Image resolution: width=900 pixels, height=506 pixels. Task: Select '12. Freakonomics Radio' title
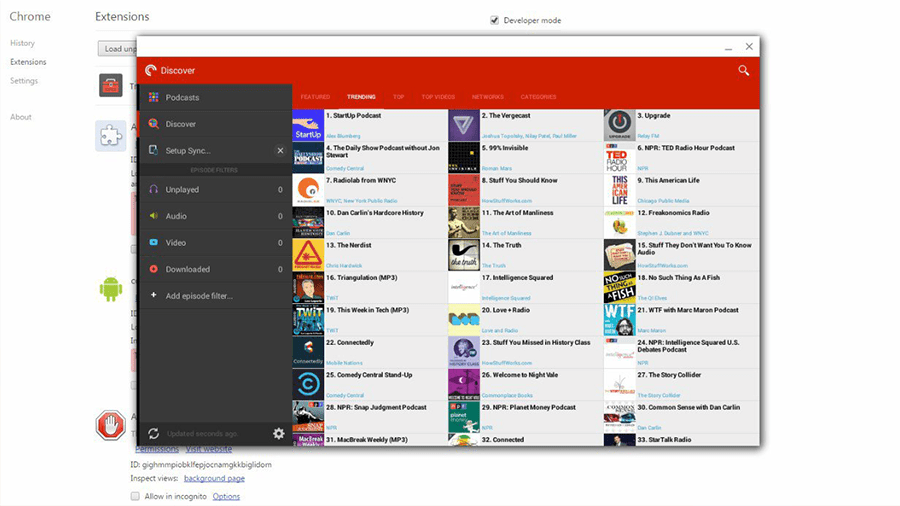(673, 213)
